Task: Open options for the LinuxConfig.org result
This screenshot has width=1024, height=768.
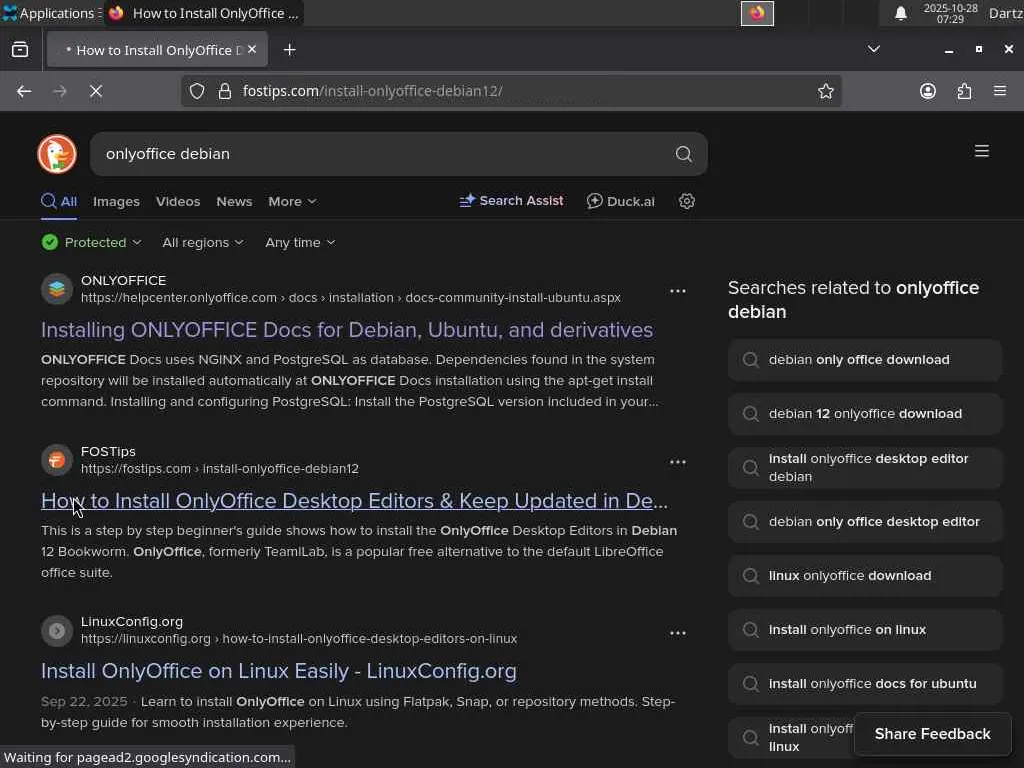Action: pyautogui.click(x=678, y=633)
